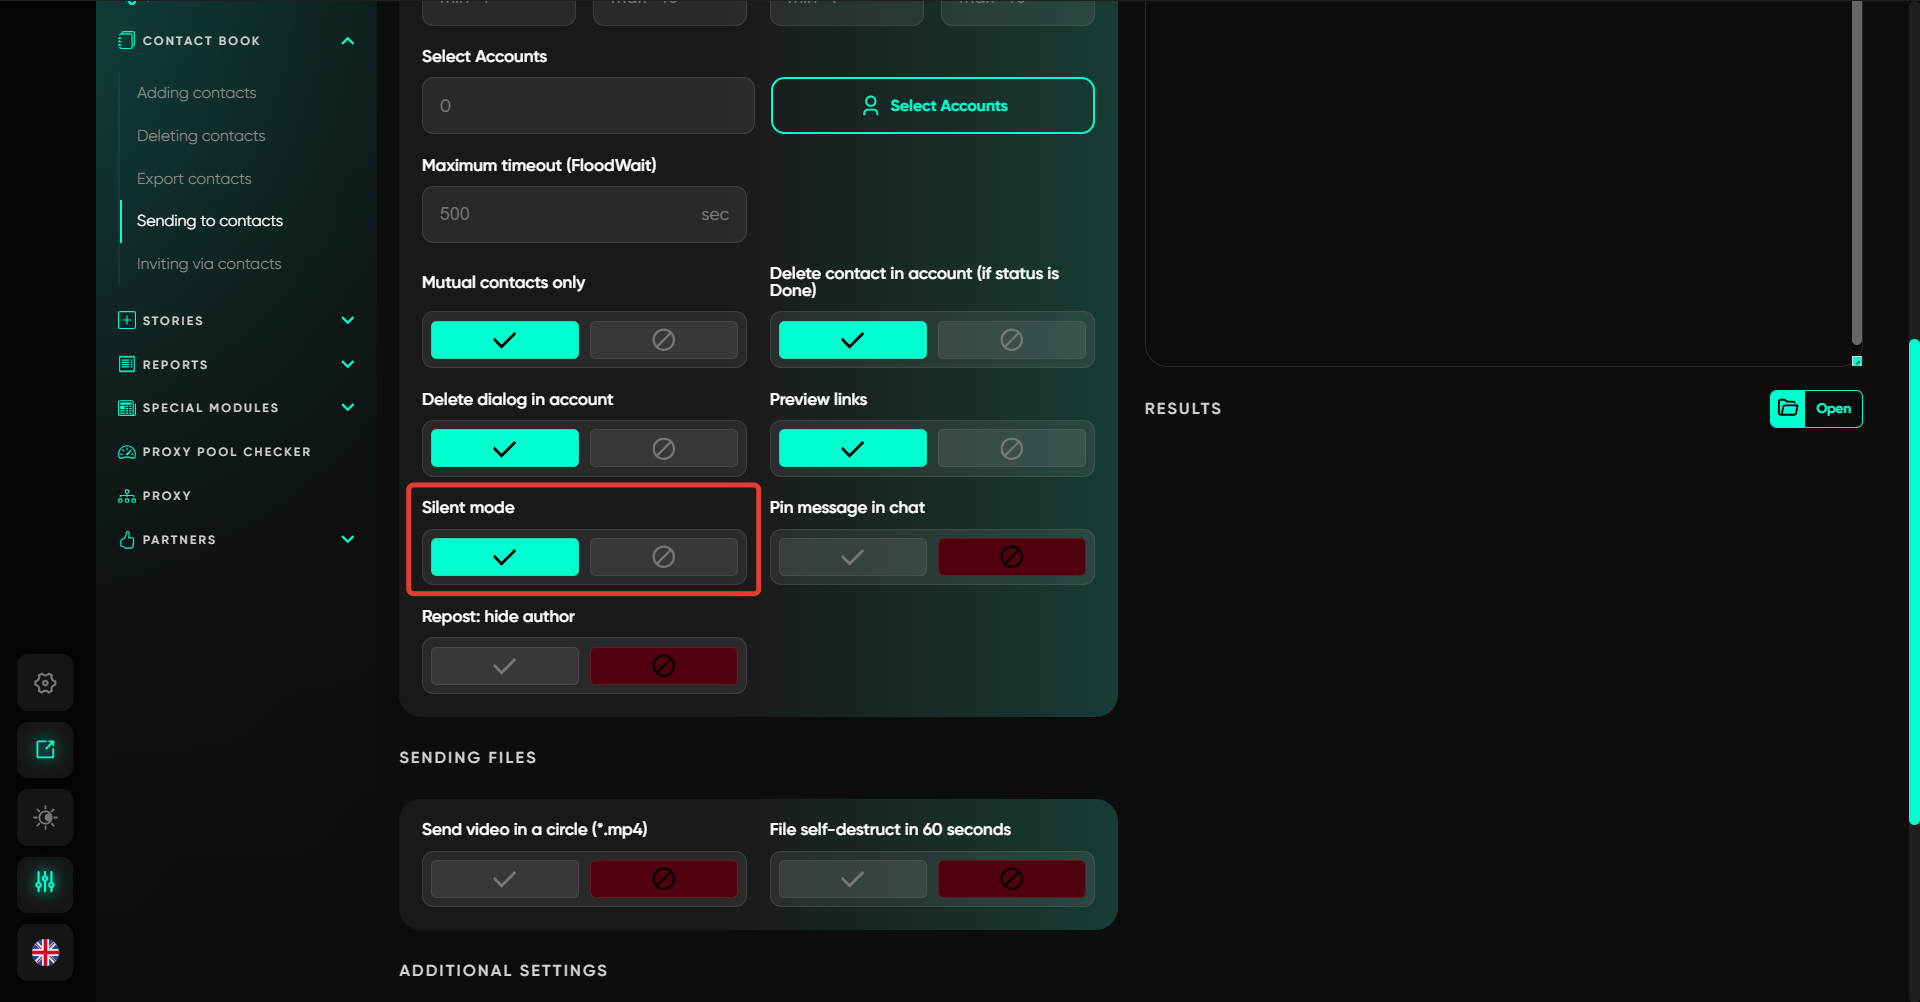Enable Pin message in chat

pyautogui.click(x=852, y=557)
